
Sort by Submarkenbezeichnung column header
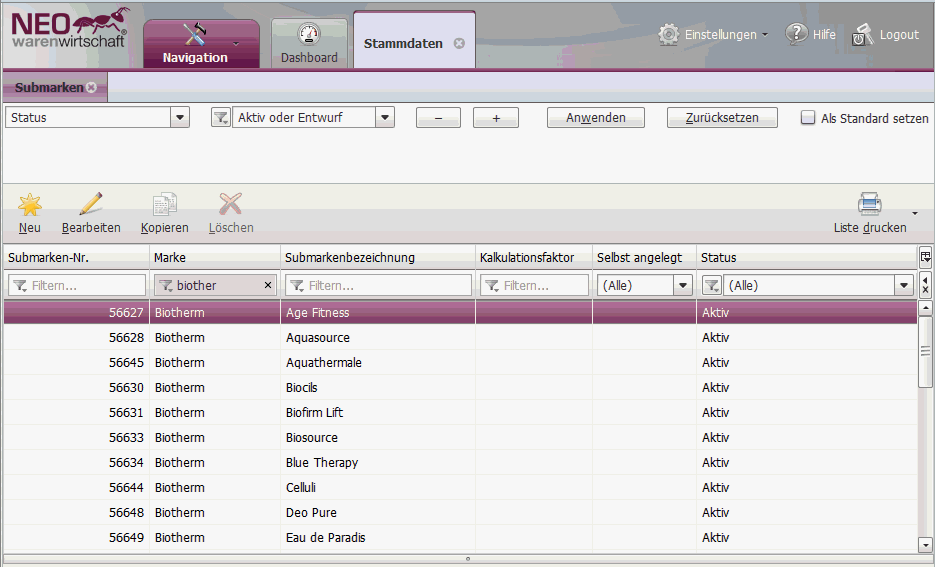(378, 258)
